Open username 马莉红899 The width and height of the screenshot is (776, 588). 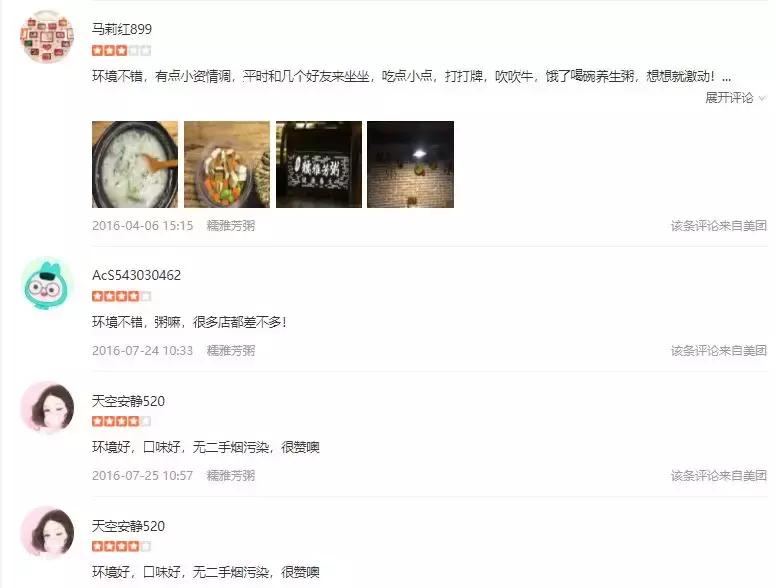pos(122,29)
